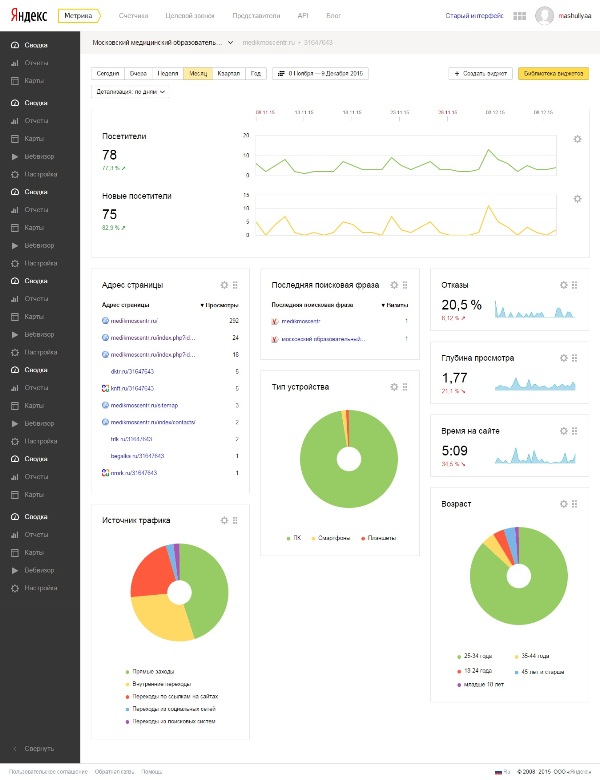The height and width of the screenshot is (780, 600).
Task: Open settings gear for Посетители chart
Action: (577, 139)
